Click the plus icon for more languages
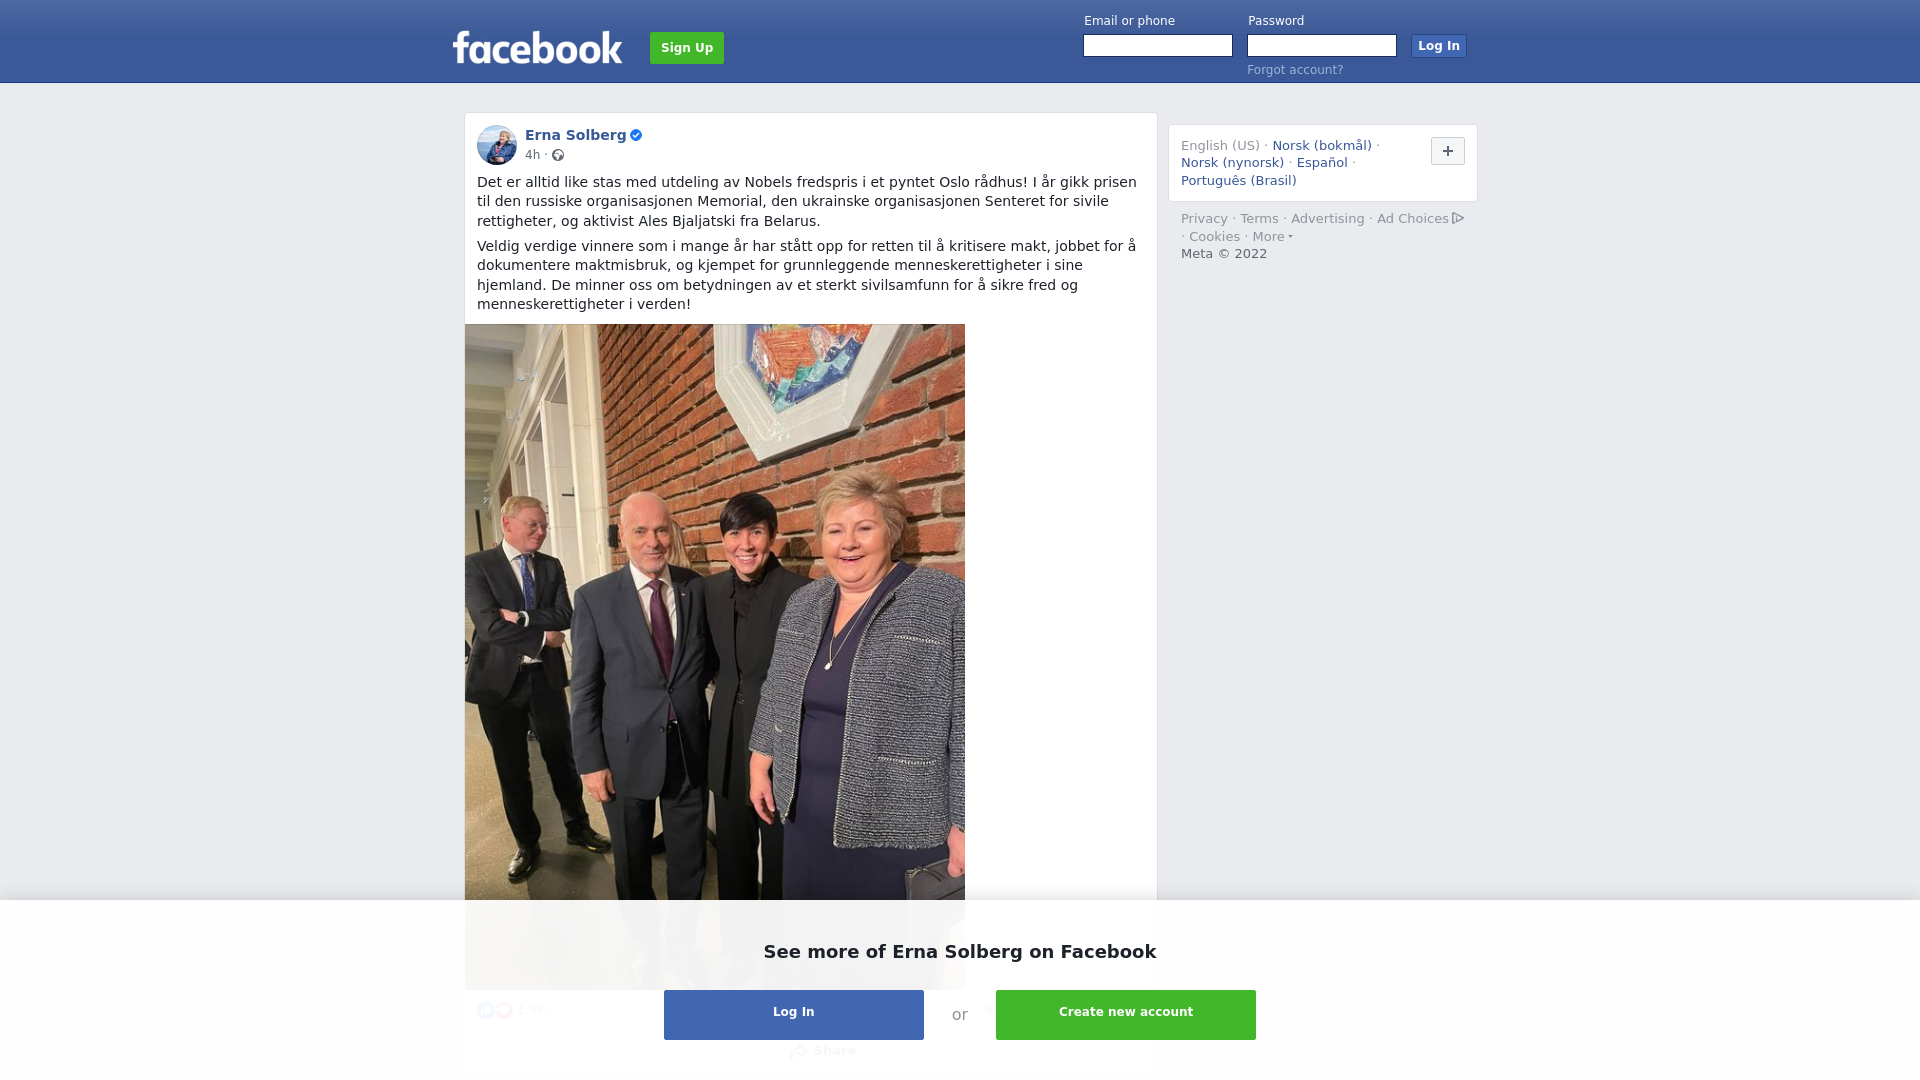Viewport: 1920px width, 1080px height. (1448, 151)
